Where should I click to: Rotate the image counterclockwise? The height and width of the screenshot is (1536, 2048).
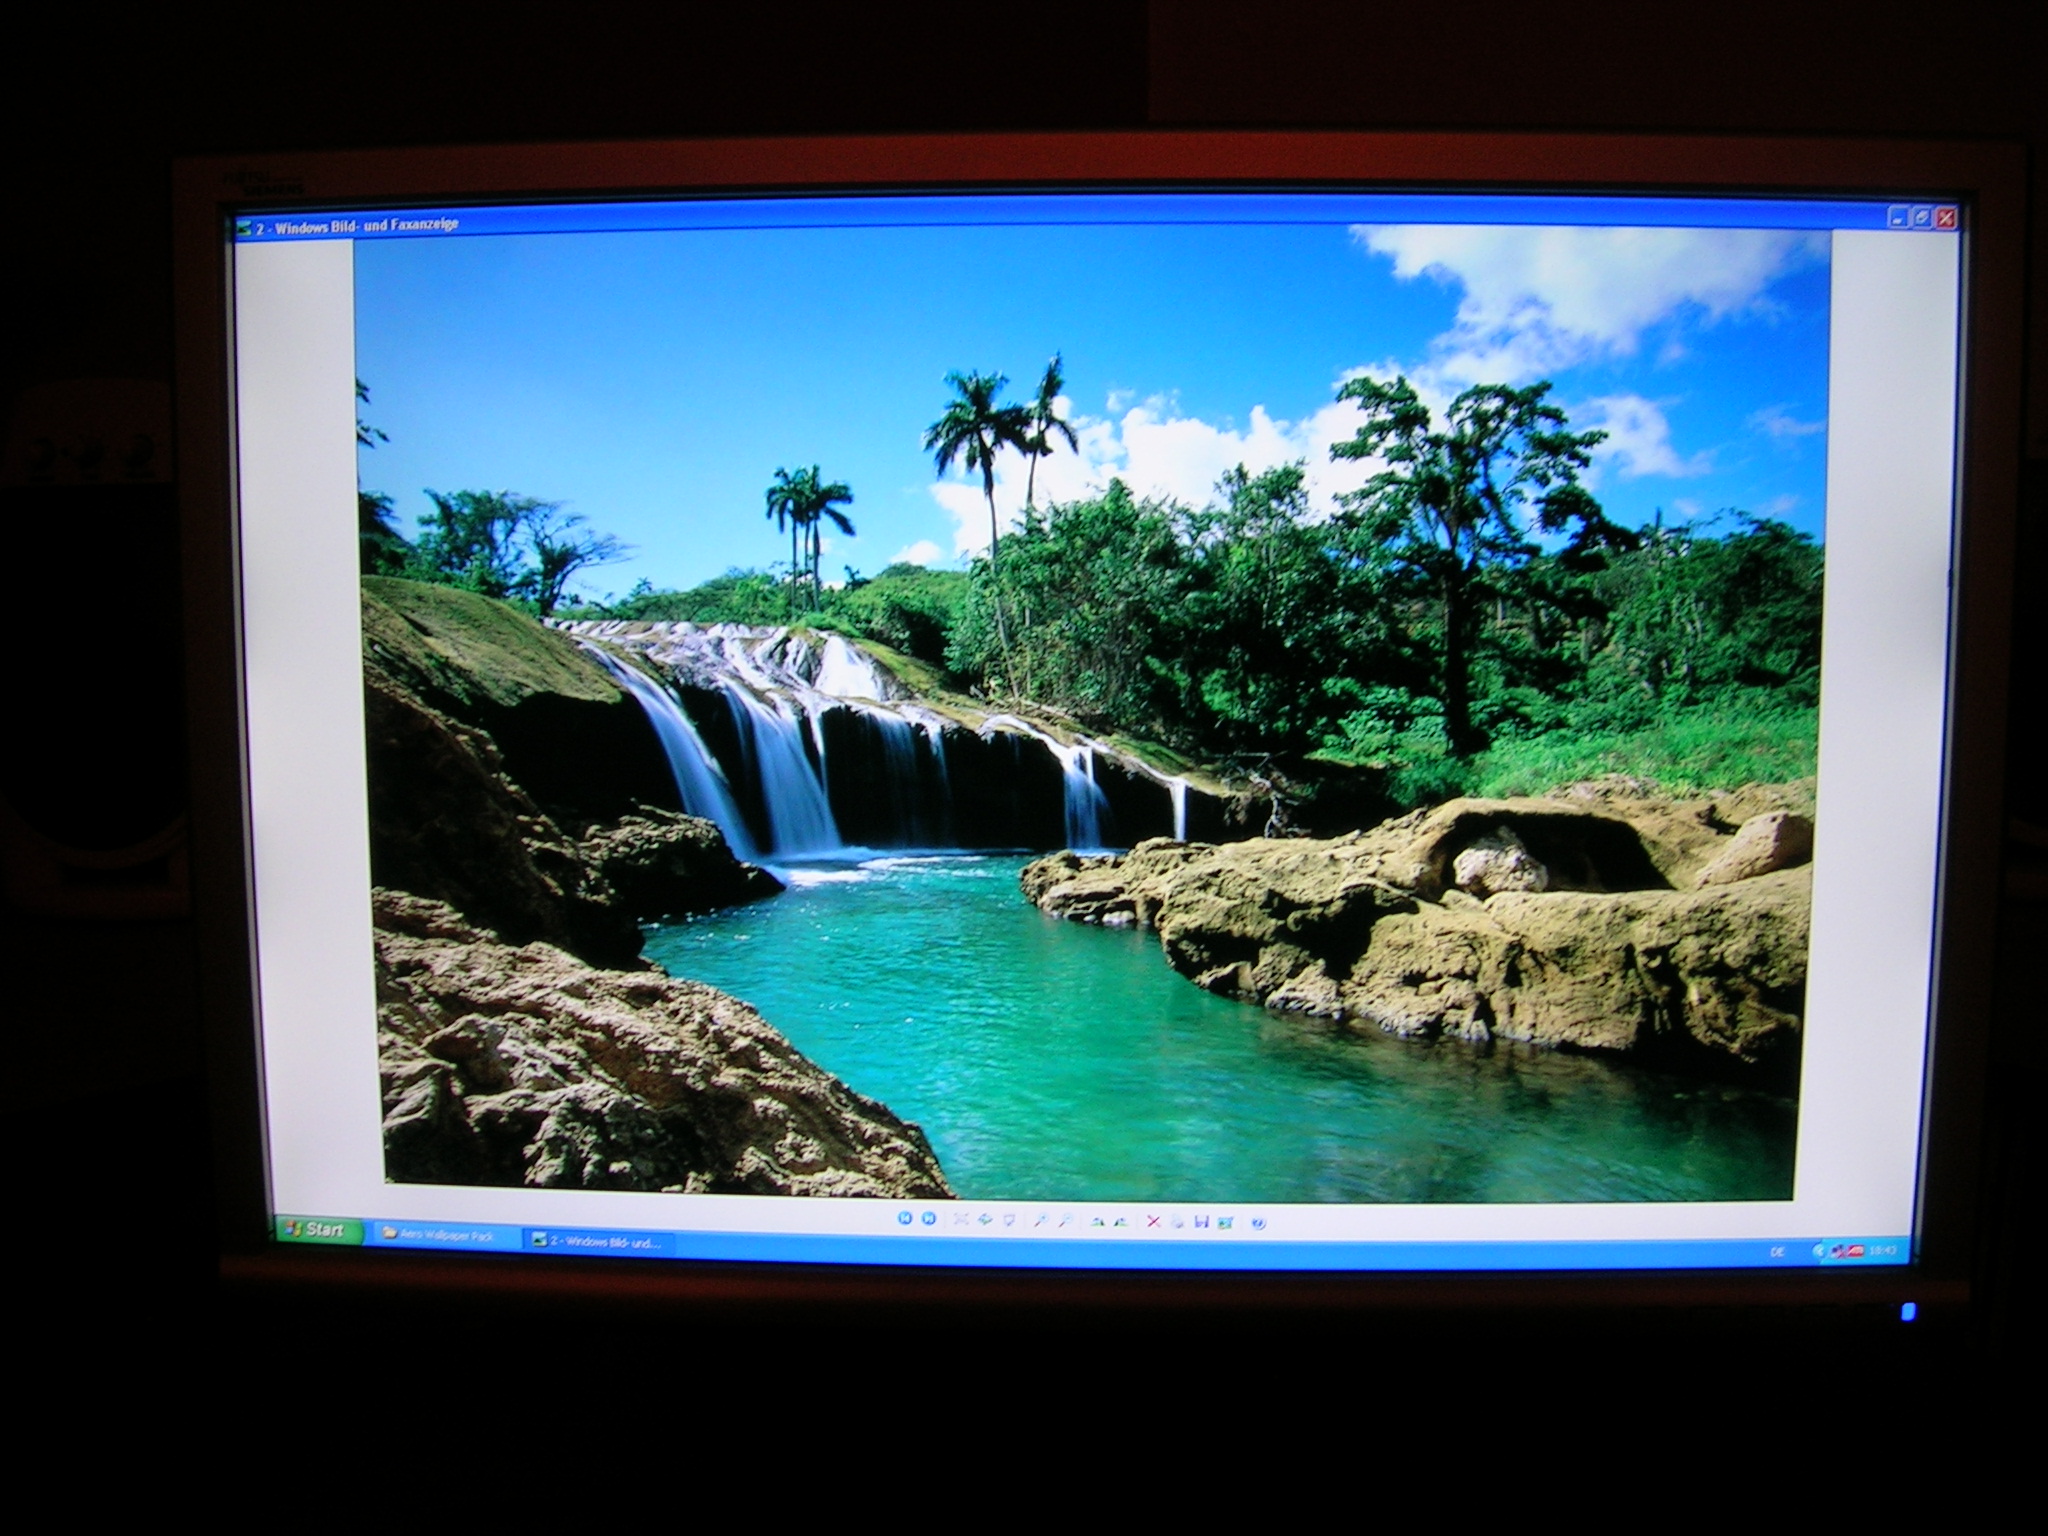click(x=1121, y=1221)
